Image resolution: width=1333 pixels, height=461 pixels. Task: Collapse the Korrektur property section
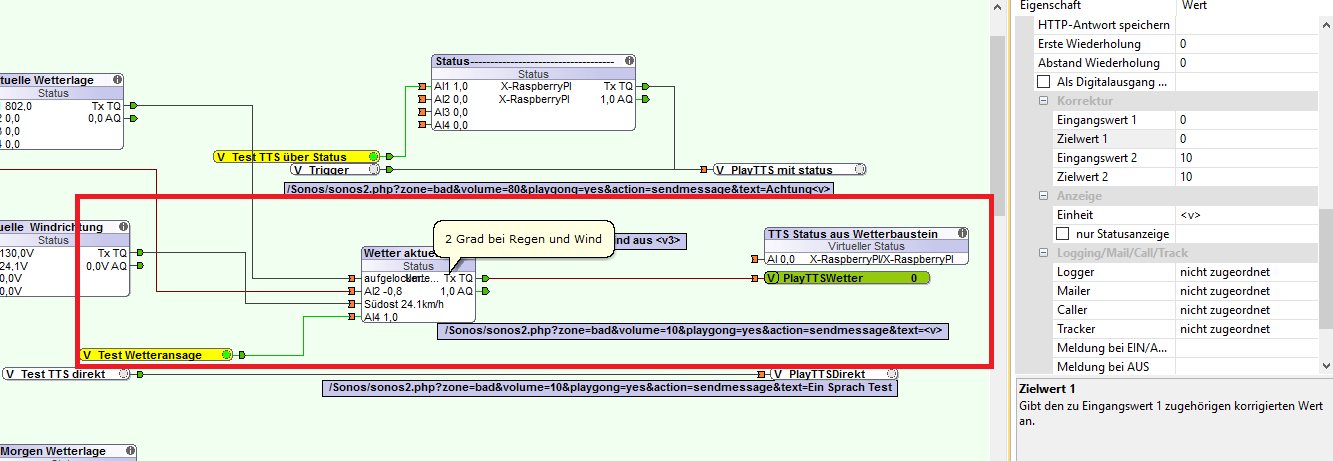click(x=1045, y=101)
